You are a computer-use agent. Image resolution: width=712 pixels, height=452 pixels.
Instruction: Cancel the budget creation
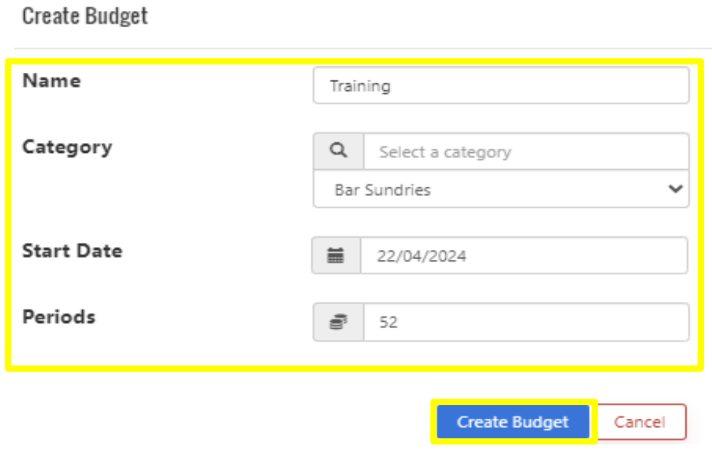[639, 422]
